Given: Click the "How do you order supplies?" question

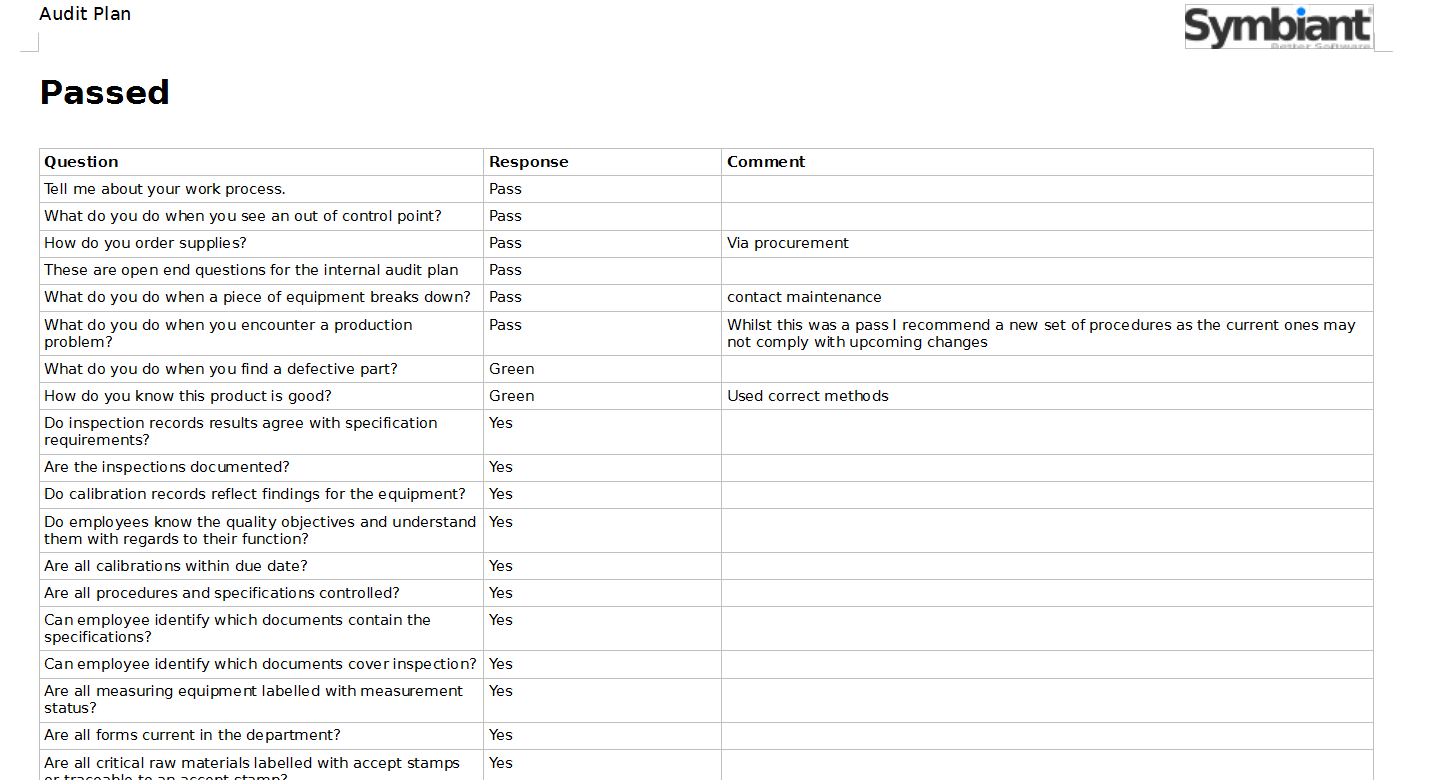Looking at the screenshot, I should (x=145, y=243).
